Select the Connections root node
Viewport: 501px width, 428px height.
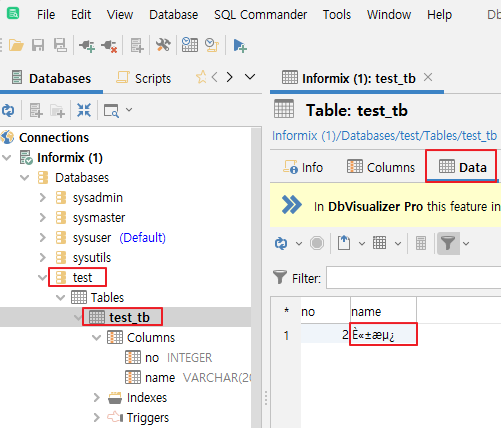pyautogui.click(x=54, y=138)
